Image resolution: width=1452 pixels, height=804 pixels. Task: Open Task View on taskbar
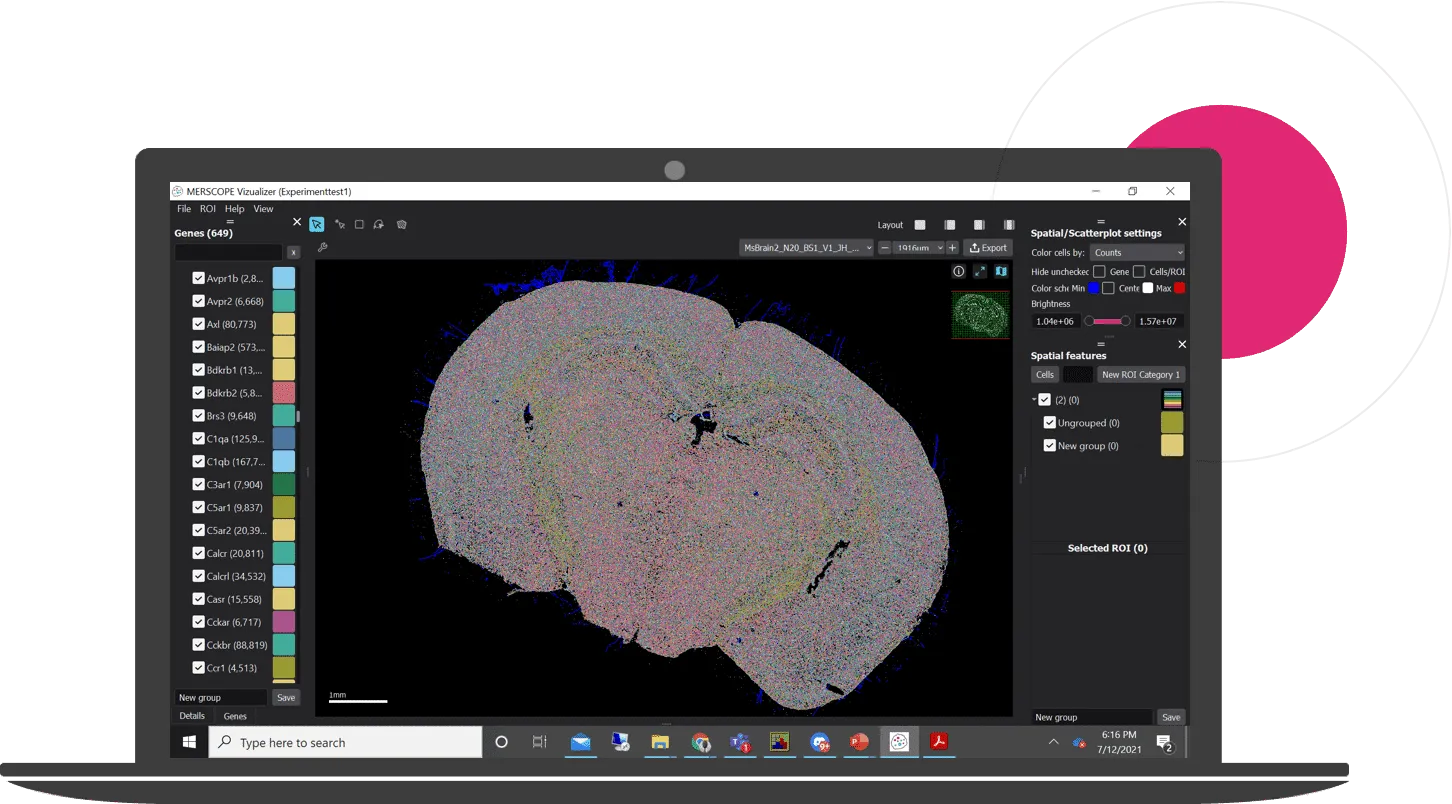coord(540,742)
